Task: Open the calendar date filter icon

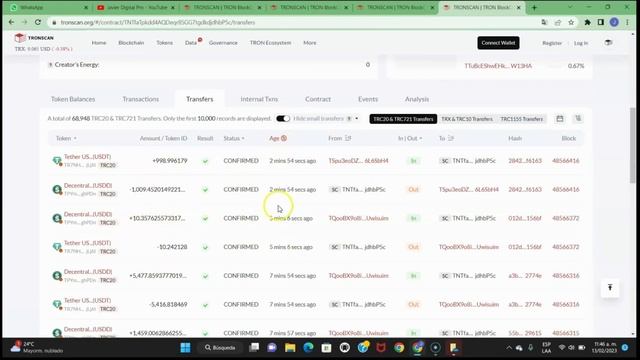Action: [560, 119]
